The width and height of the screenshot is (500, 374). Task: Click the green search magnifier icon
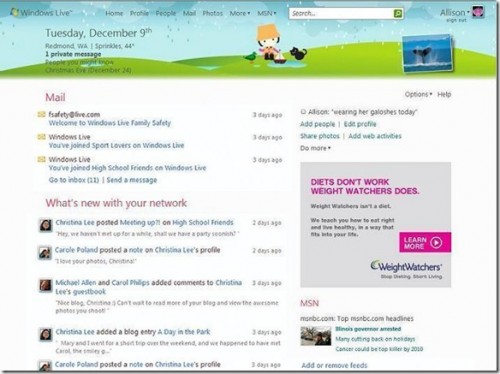398,13
